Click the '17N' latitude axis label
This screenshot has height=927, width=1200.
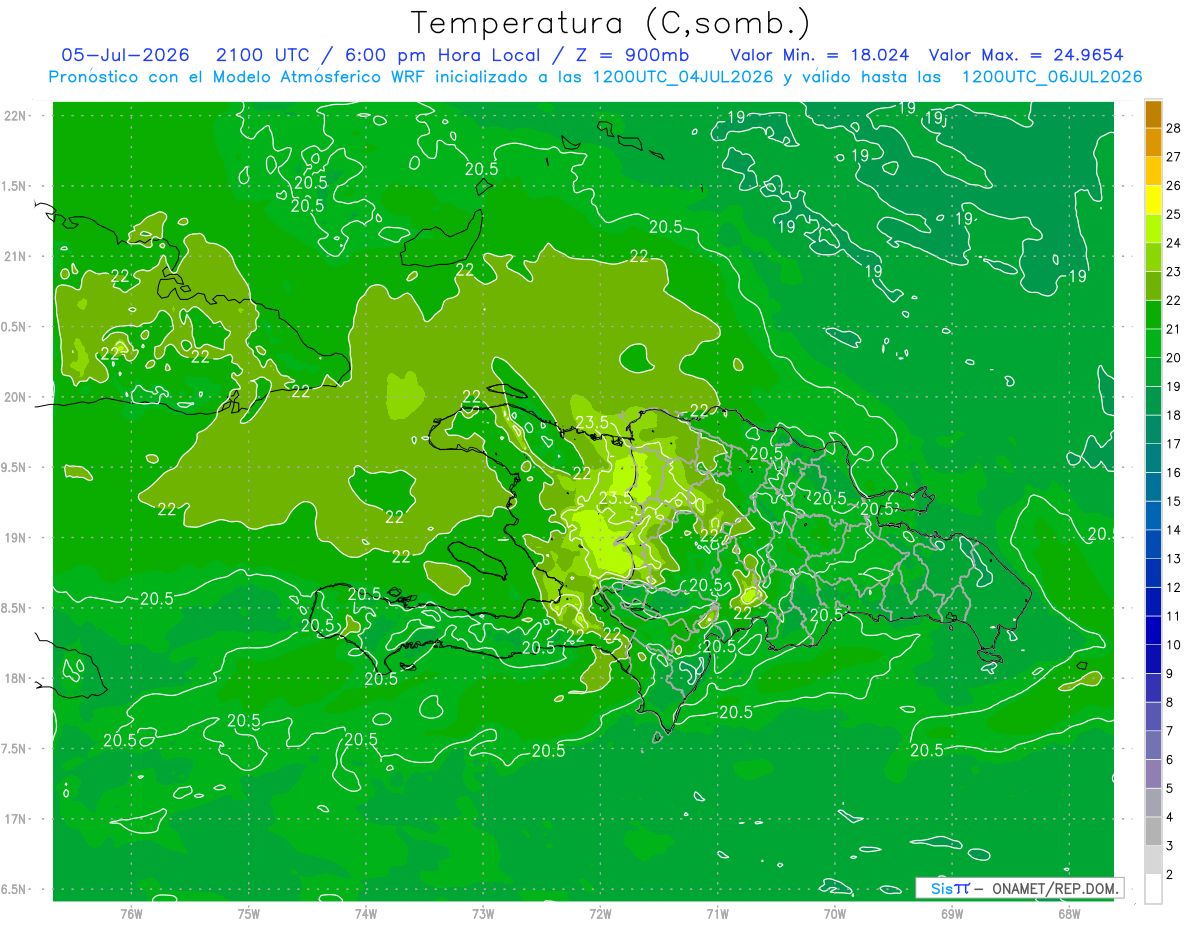point(16,819)
